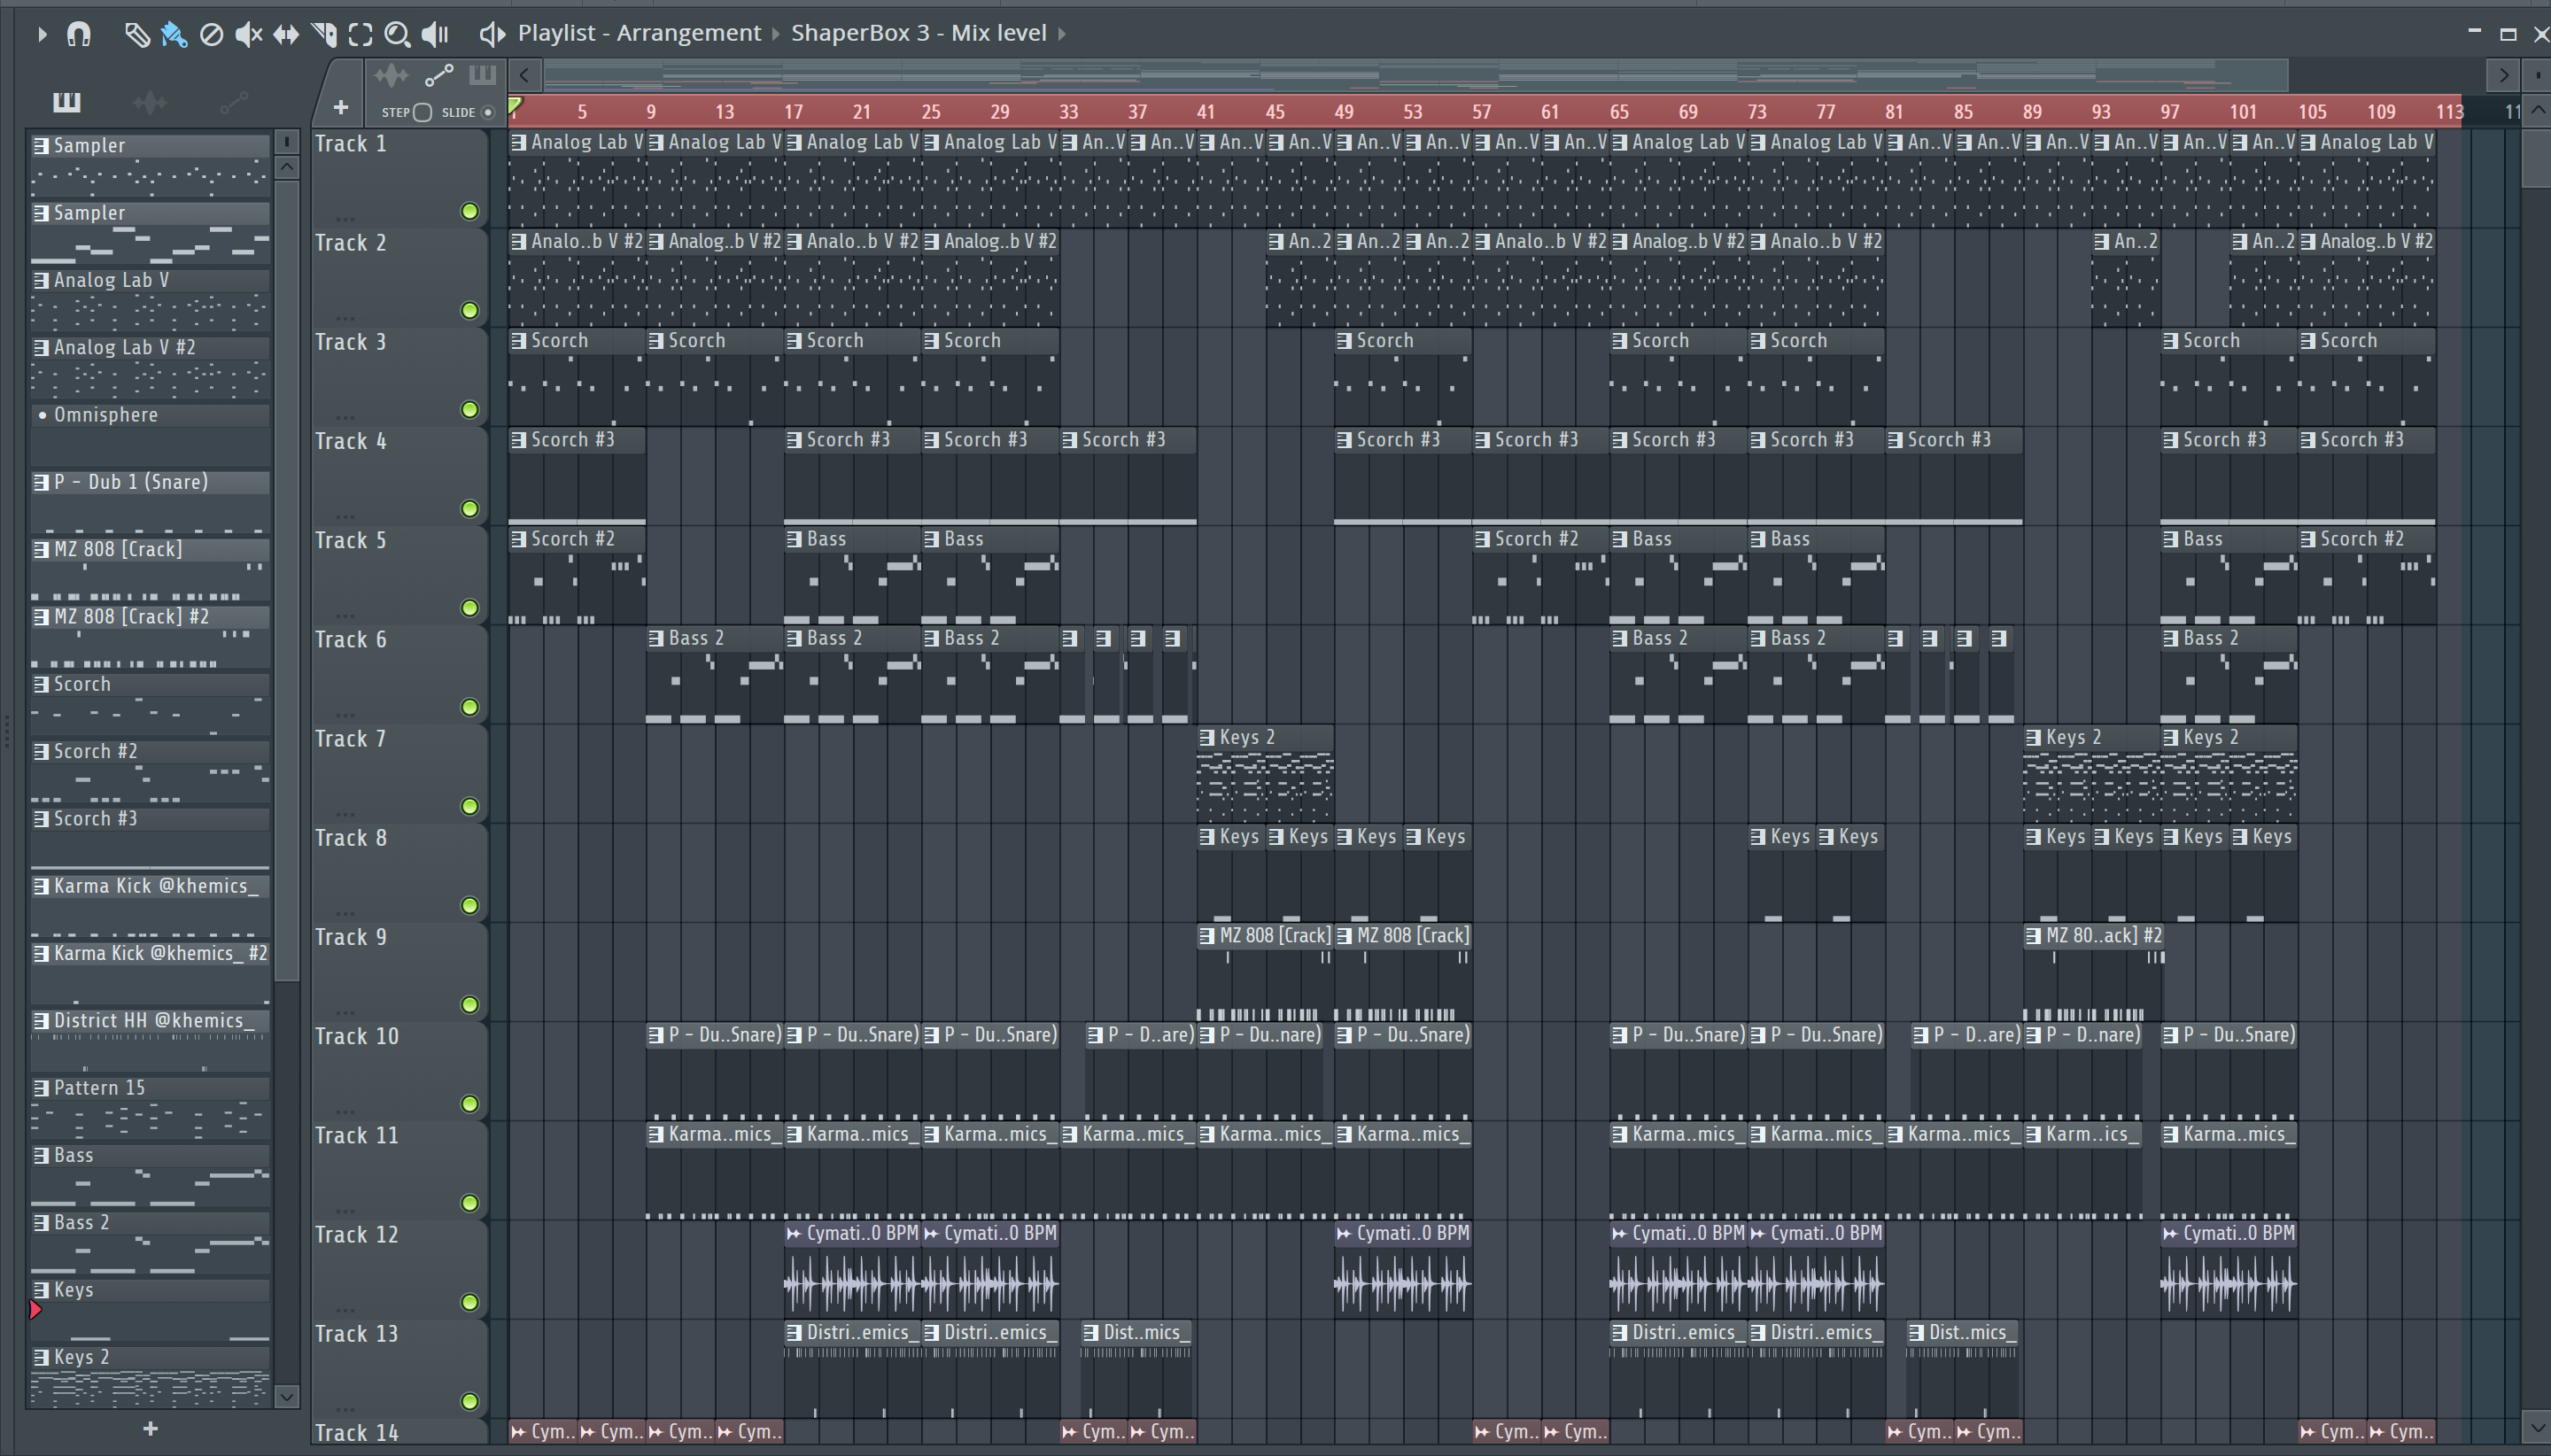Show audio clips in the picker panel
The width and height of the screenshot is (2551, 1456).
[x=150, y=101]
